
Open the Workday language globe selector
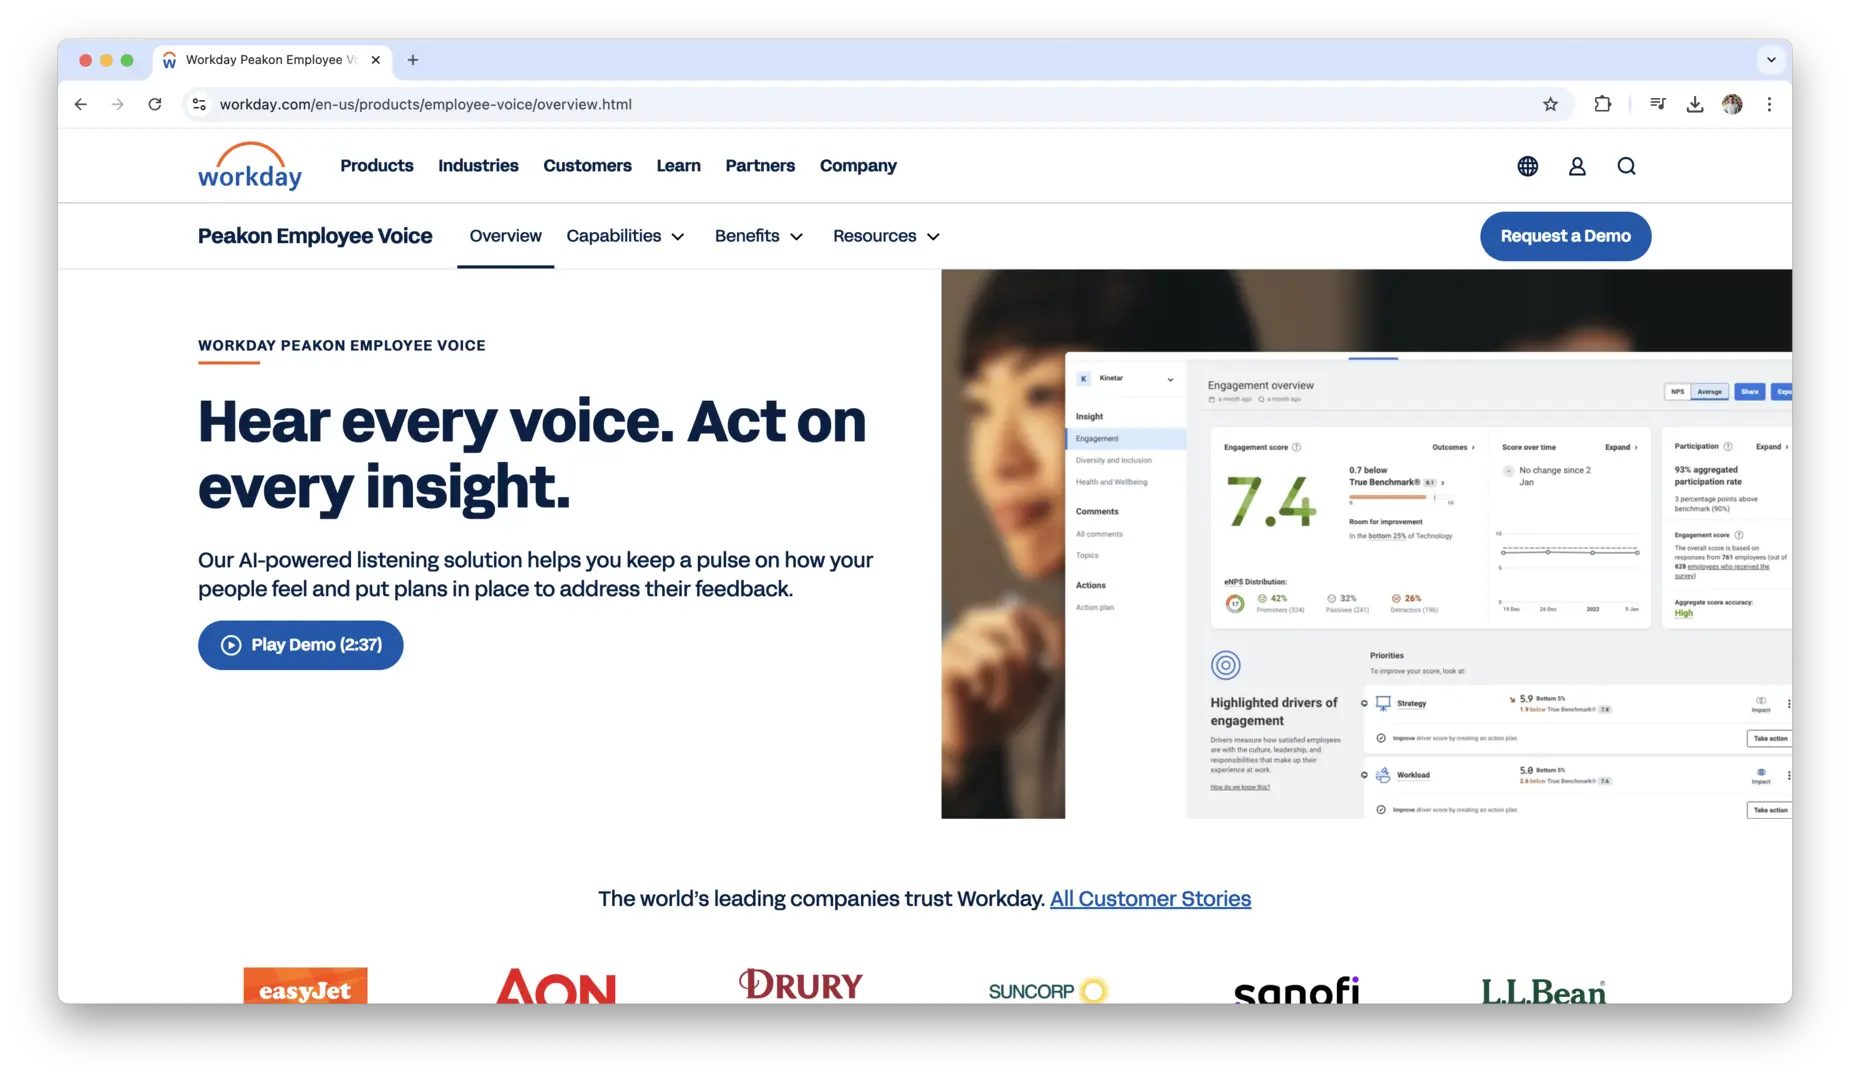[1527, 166]
